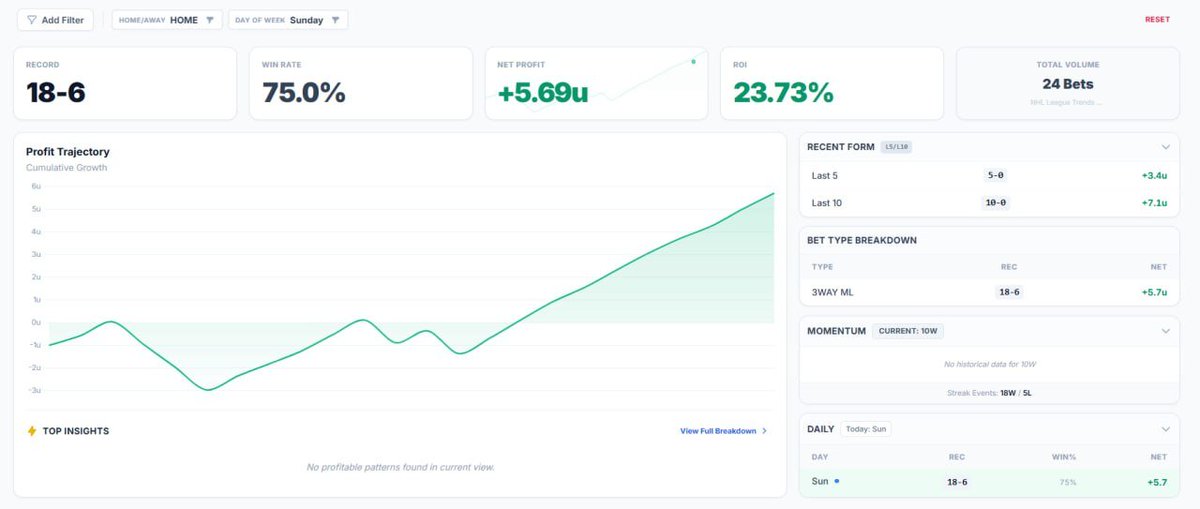Click the 3WAY ML bet type row

coord(990,292)
